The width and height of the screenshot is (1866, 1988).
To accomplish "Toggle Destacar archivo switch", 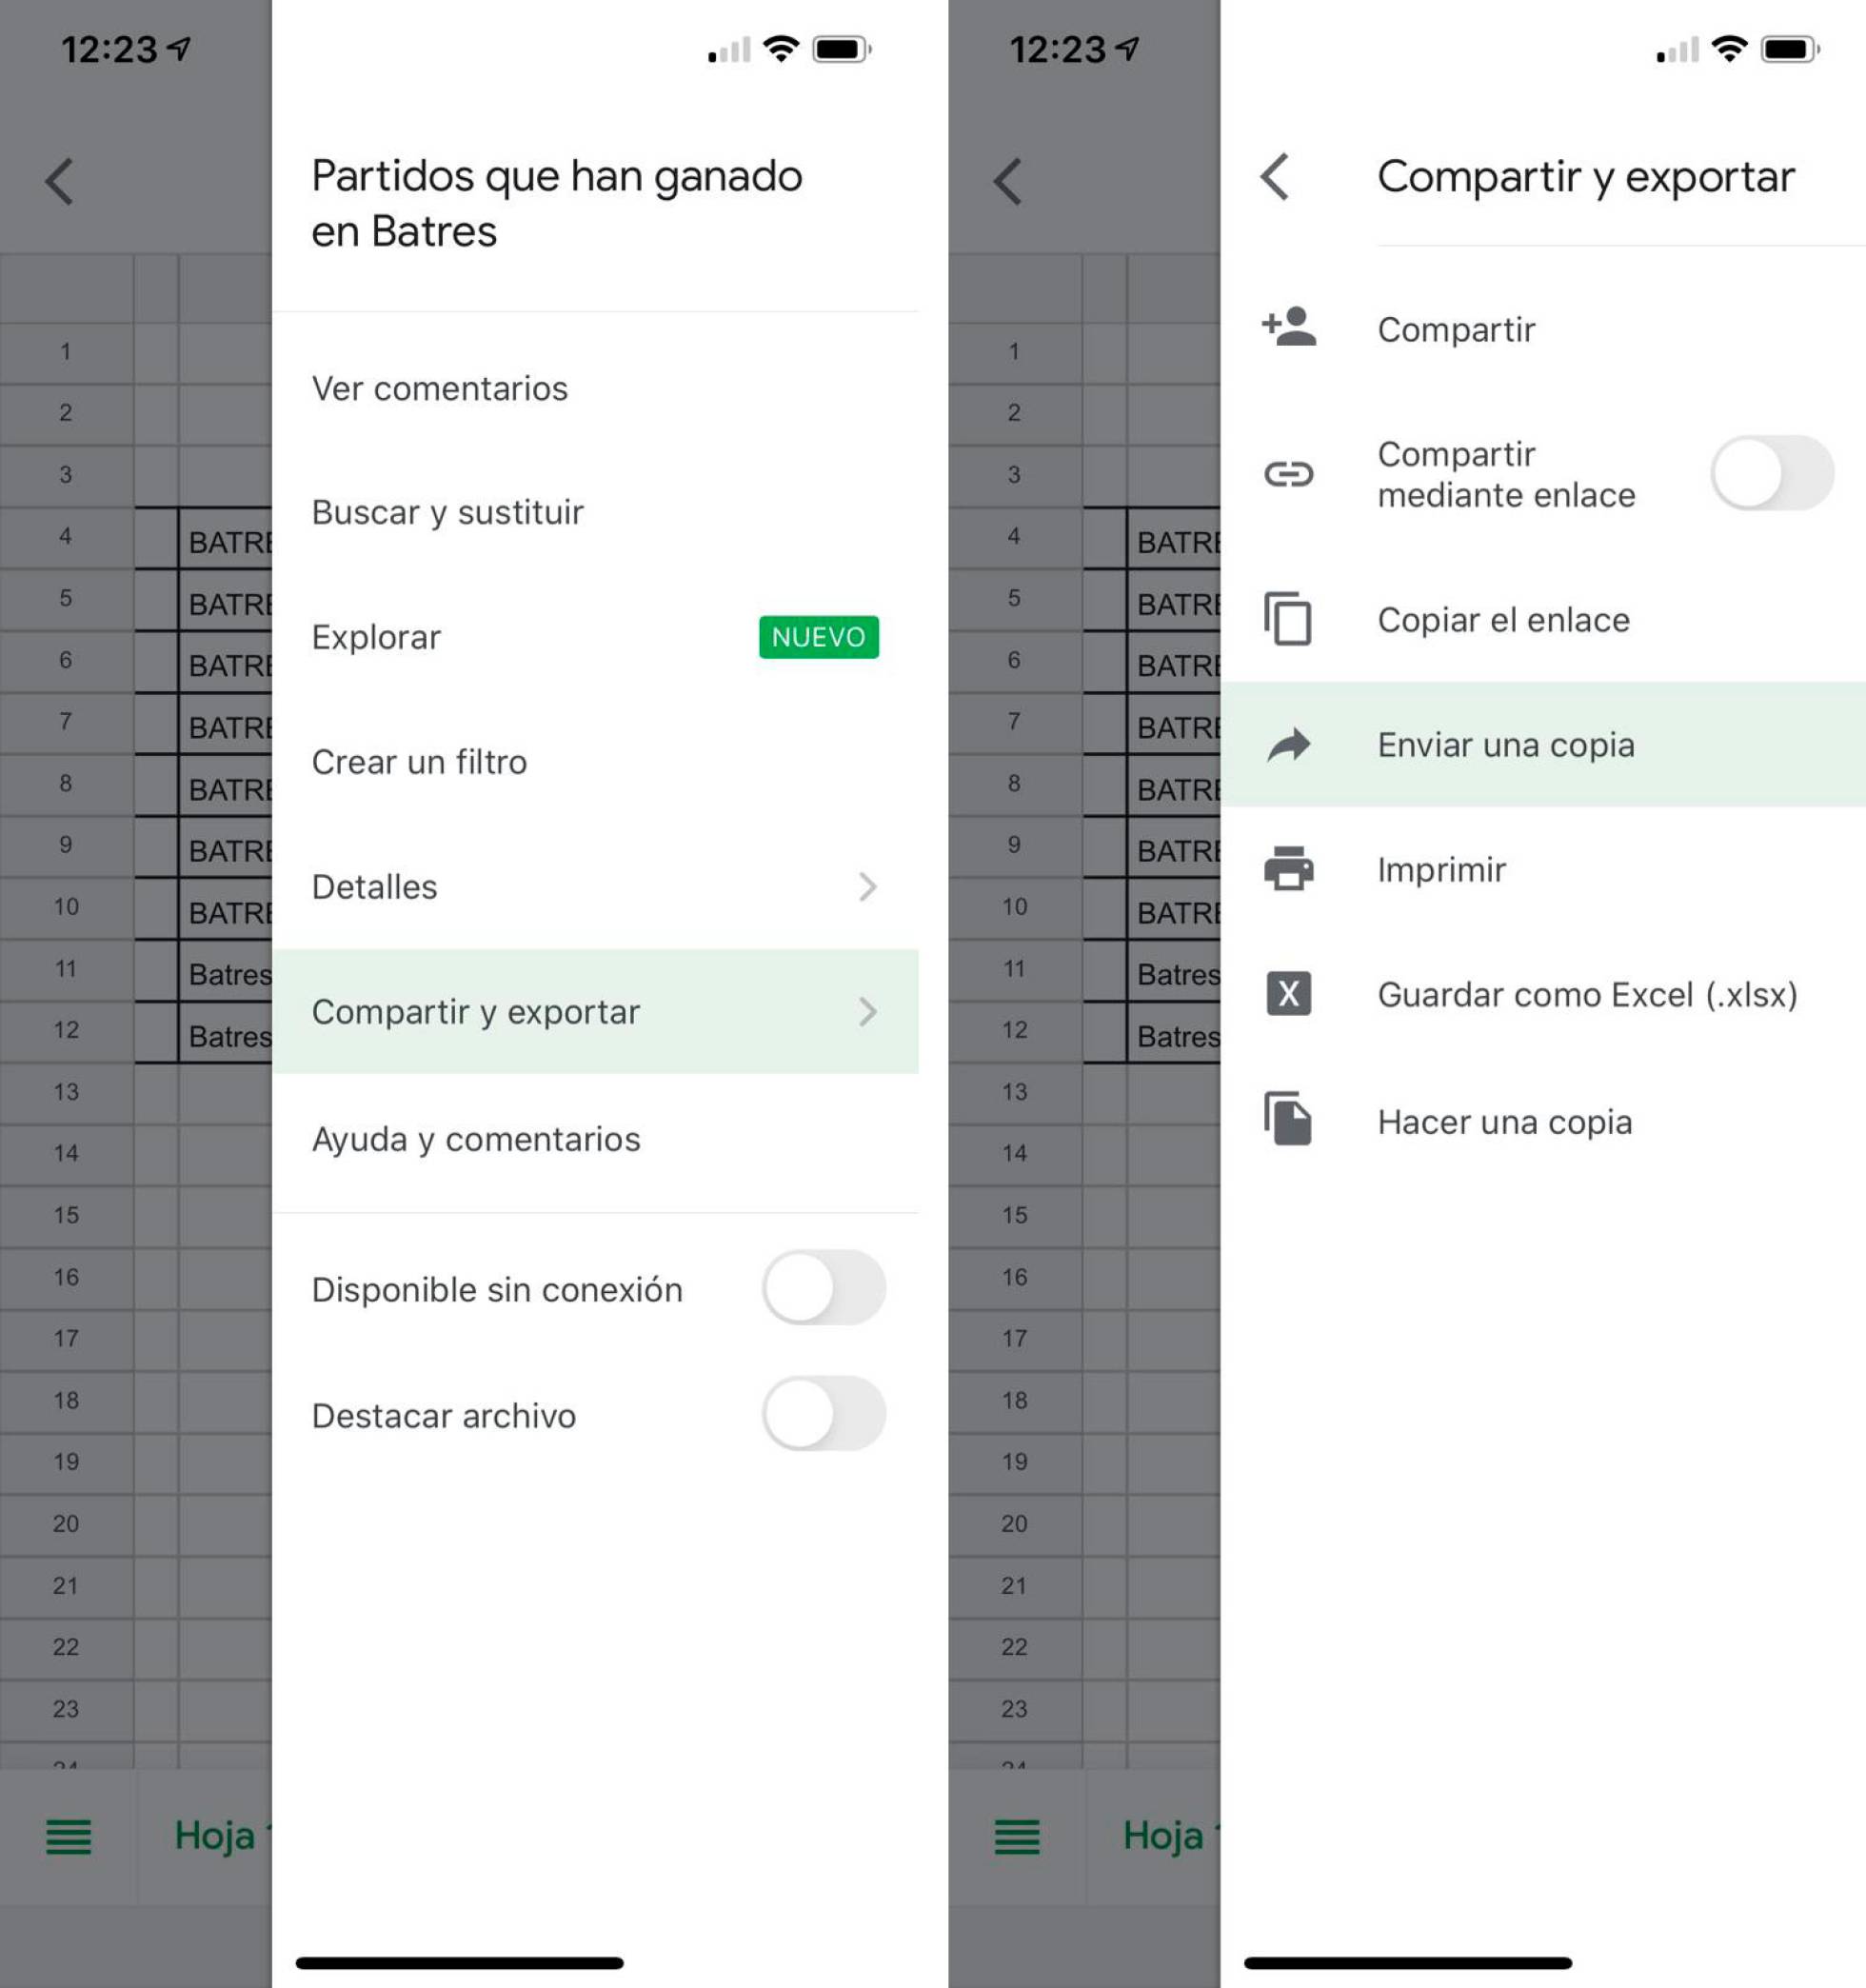I will [823, 1414].
